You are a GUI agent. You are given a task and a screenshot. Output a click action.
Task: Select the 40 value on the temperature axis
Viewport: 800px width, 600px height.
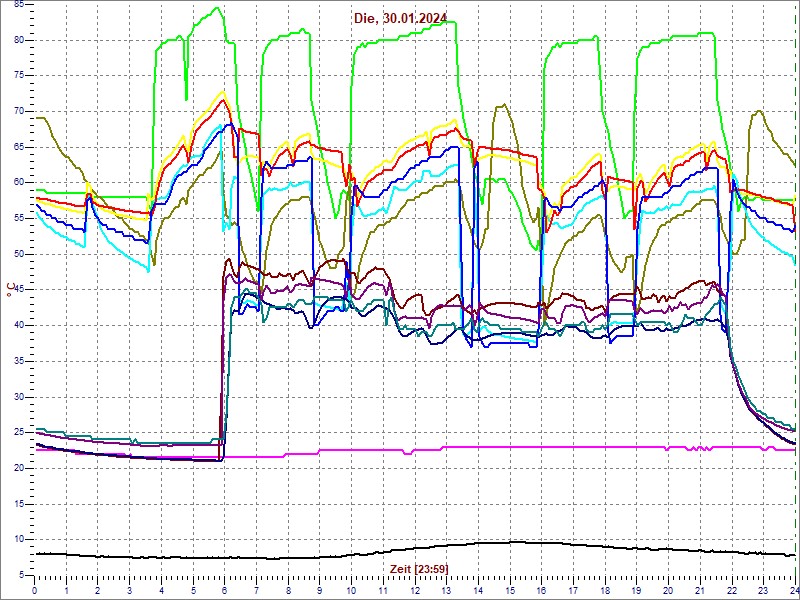pos(19,326)
